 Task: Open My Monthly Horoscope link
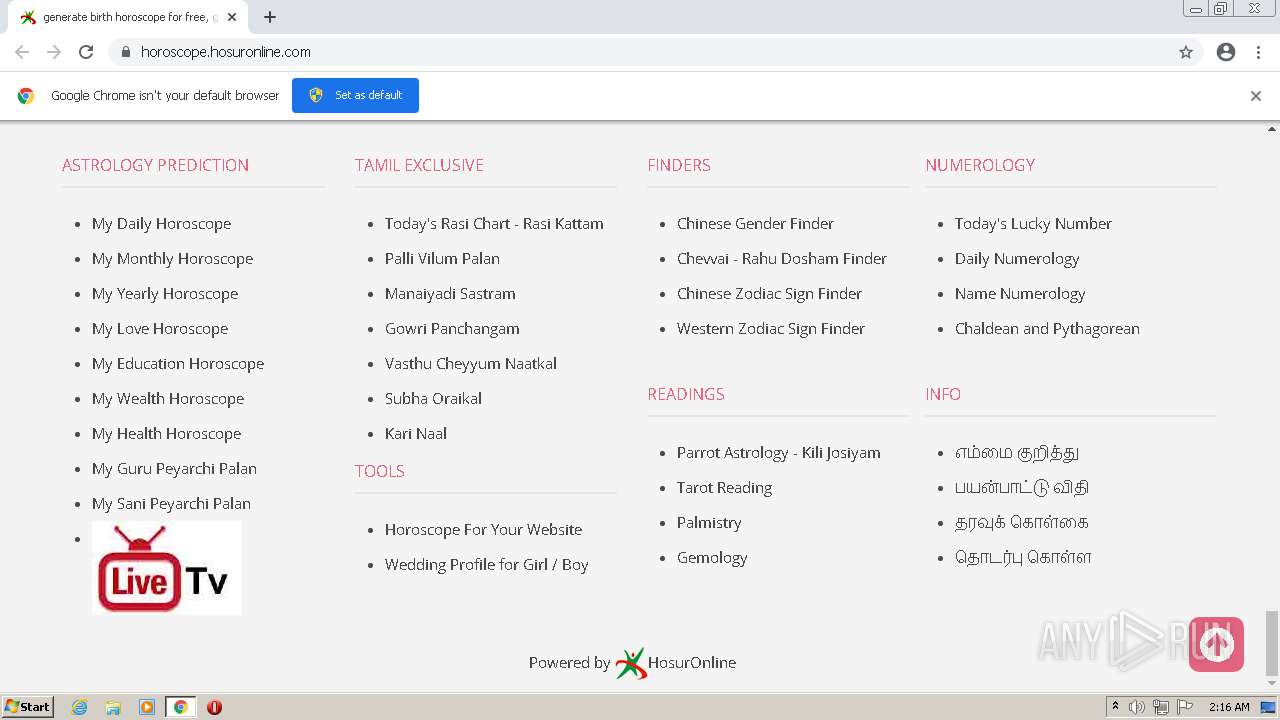point(172,259)
